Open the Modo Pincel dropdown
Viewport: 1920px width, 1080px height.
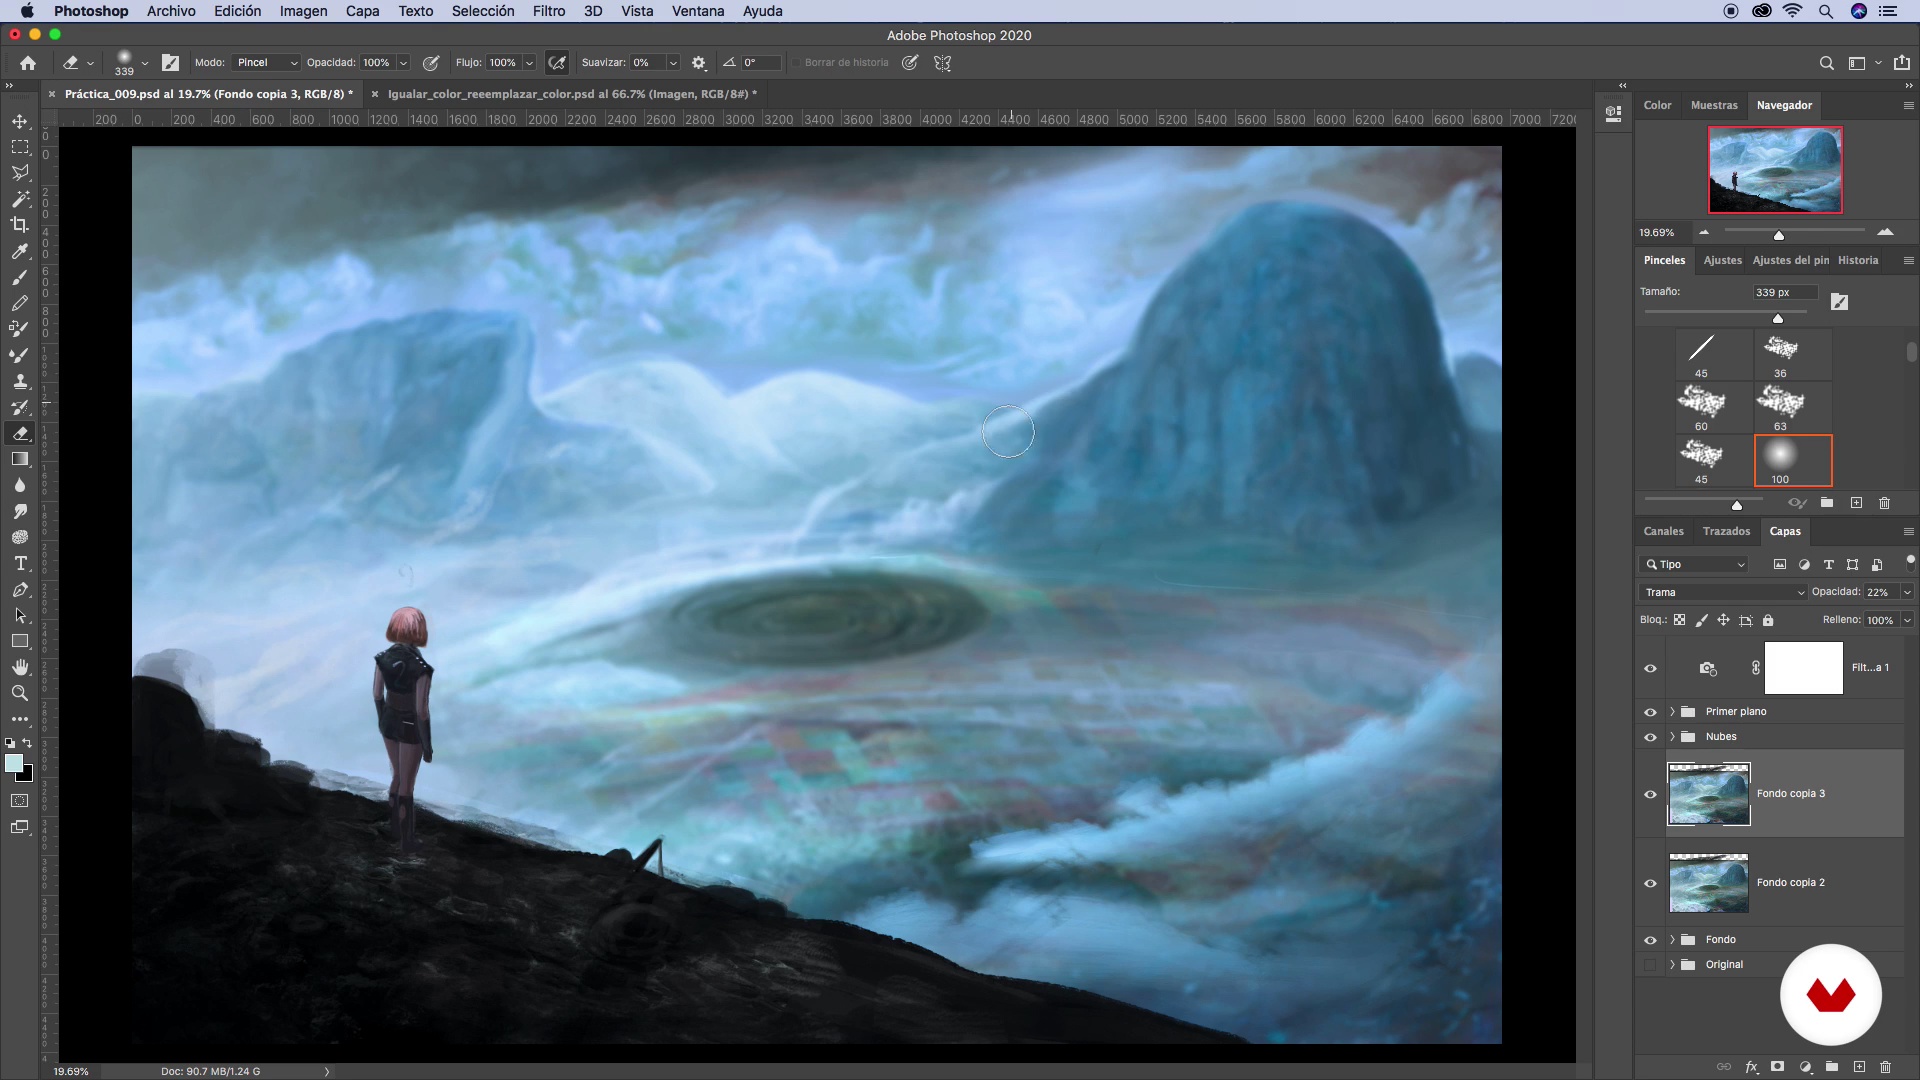coord(266,63)
